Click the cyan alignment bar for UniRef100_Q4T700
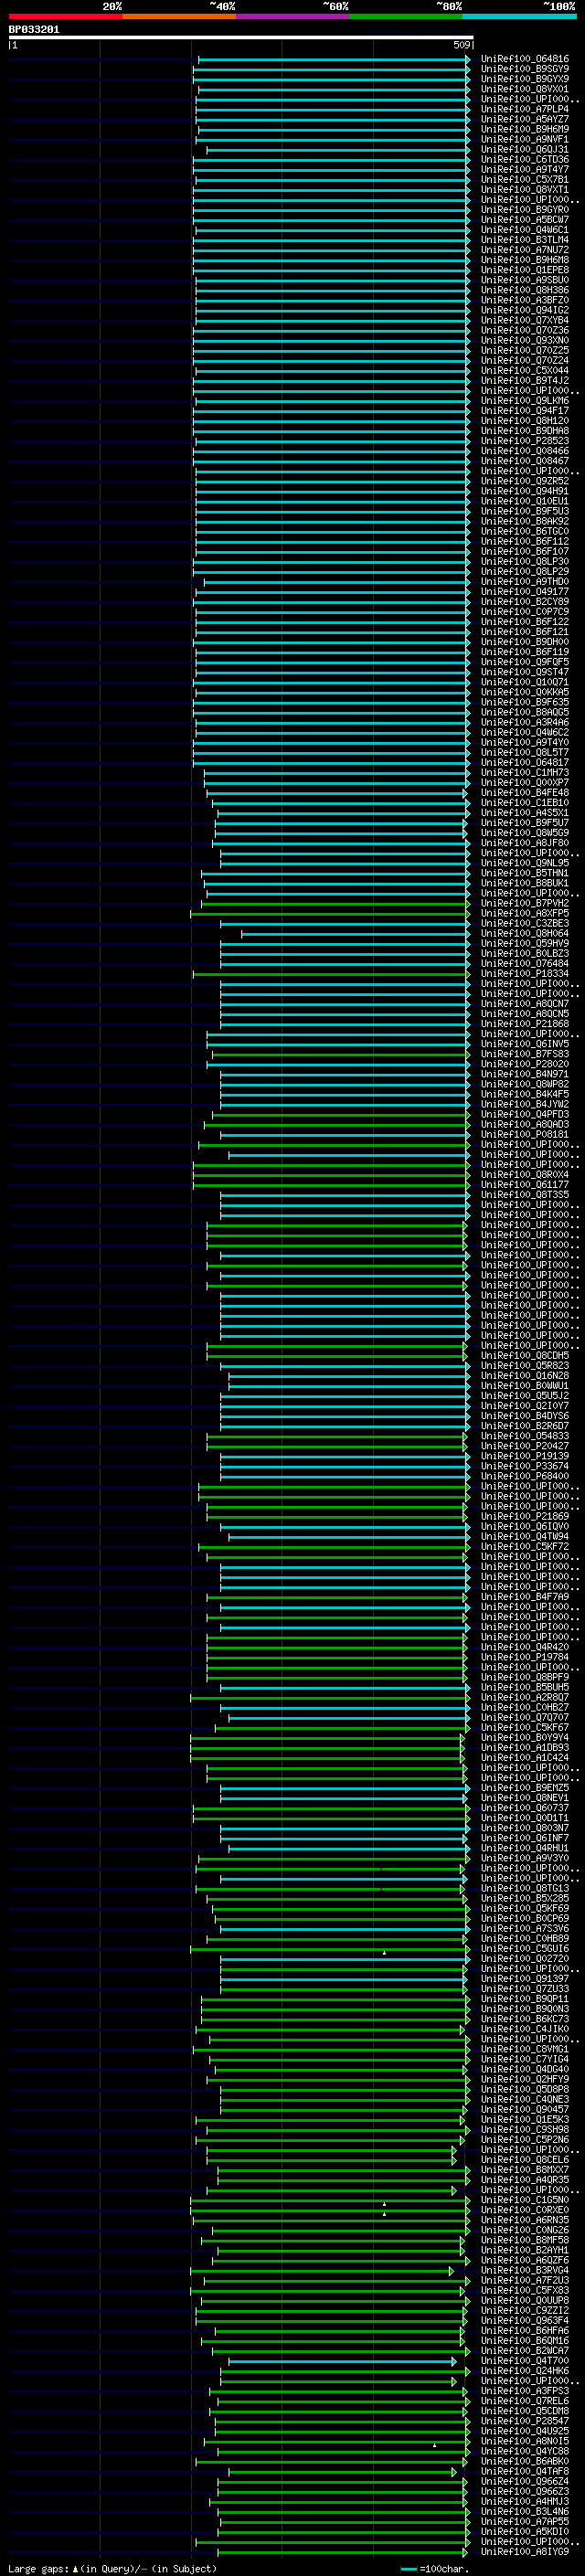The width and height of the screenshot is (585, 2576). (x=342, y=2361)
